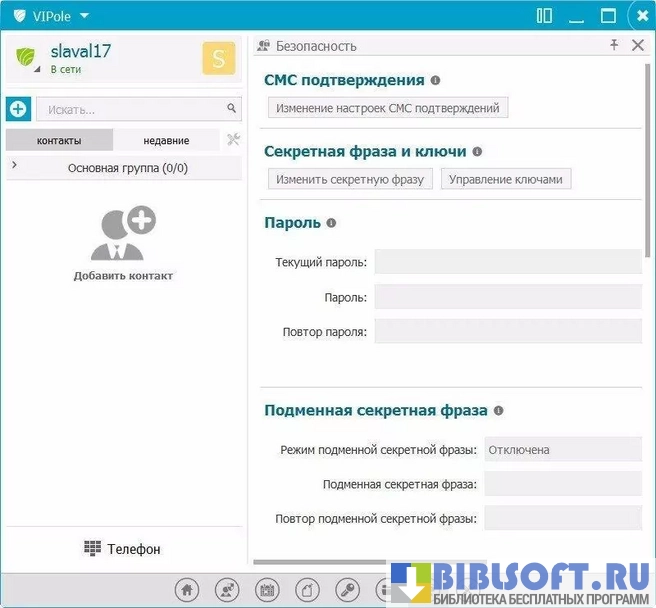656x608 pixels.
Task: Open the file icon in bottom toolbar
Action: point(308,589)
